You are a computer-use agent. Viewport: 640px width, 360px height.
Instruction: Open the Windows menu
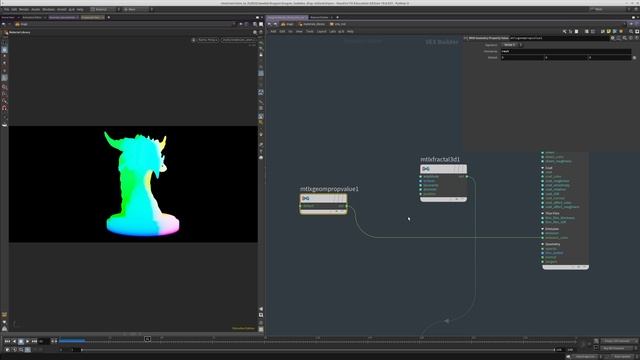(x=48, y=9)
